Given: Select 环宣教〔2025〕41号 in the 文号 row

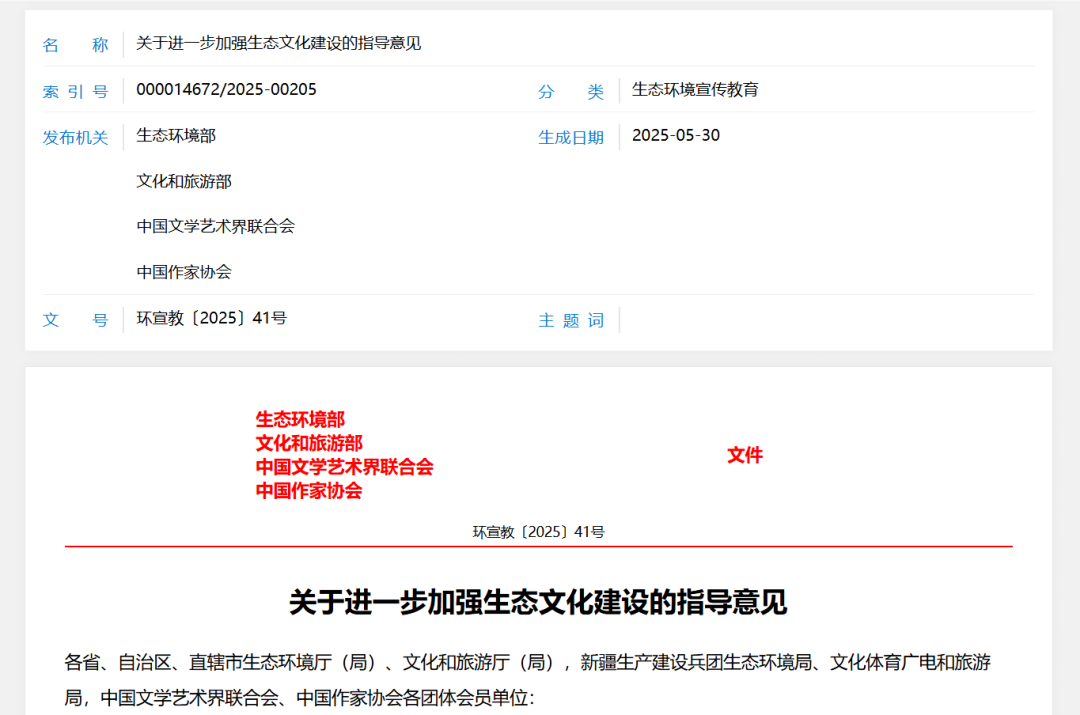Looking at the screenshot, I should click(x=211, y=318).
